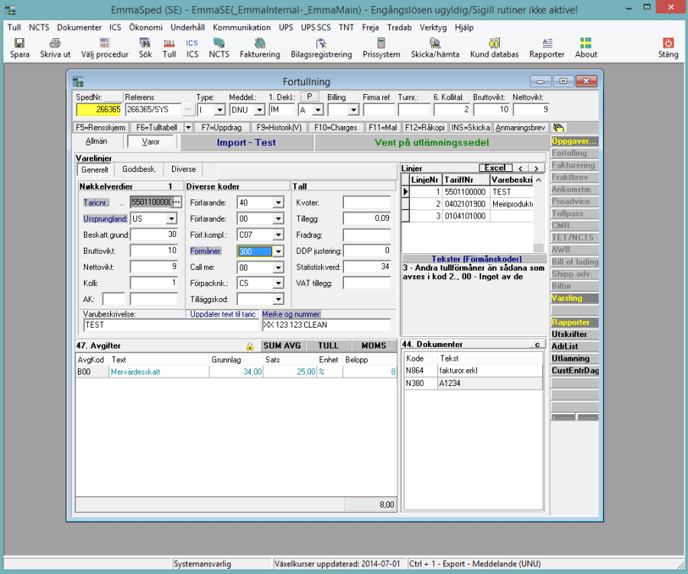This screenshot has height=574, width=688.
Task: Open Bilagsregistrering toolbar icon
Action: (321, 43)
